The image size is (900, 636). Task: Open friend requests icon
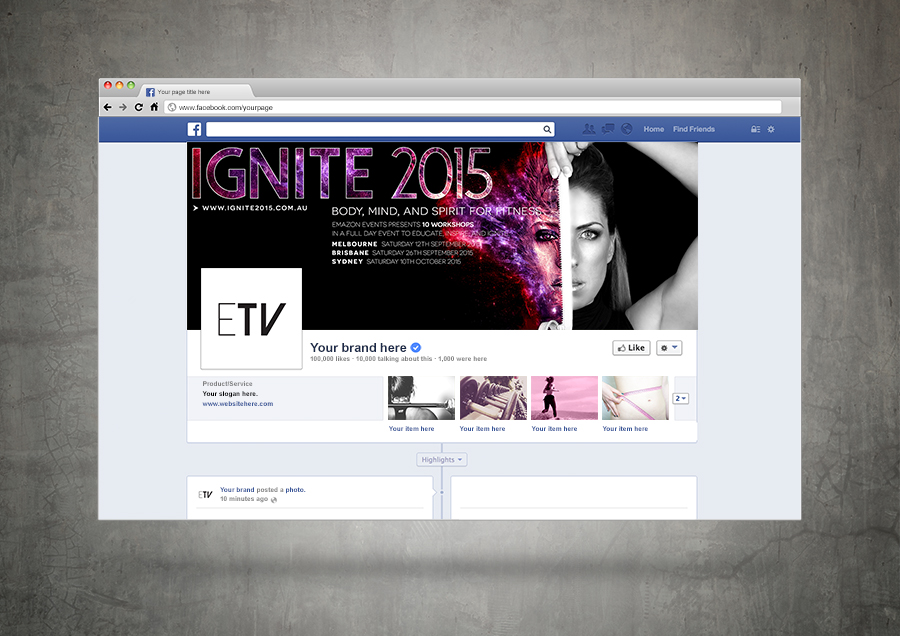589,129
